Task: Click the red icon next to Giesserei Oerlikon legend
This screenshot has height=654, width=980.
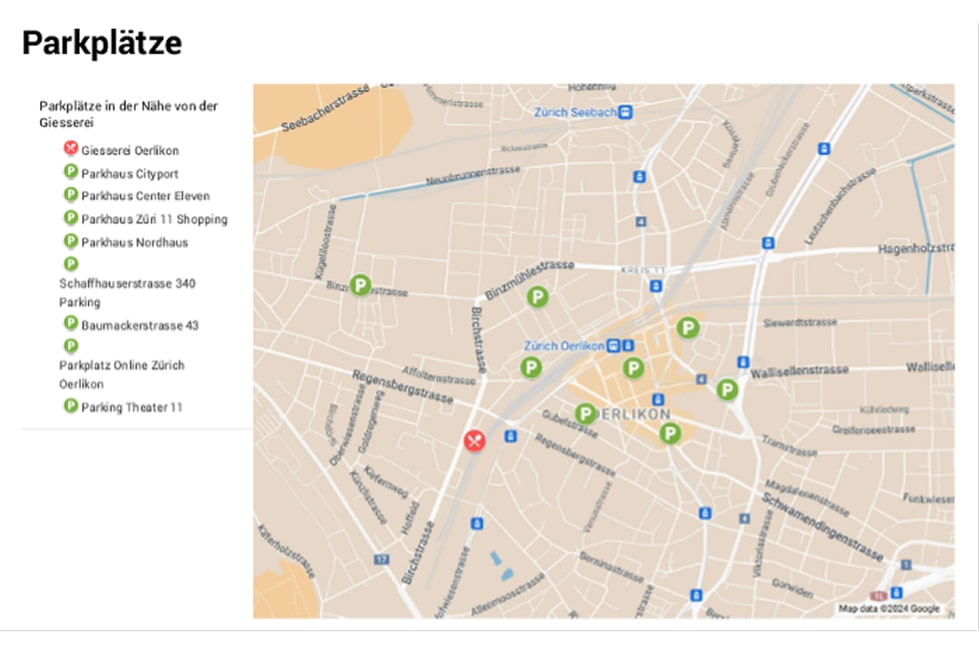Action: click(x=71, y=148)
